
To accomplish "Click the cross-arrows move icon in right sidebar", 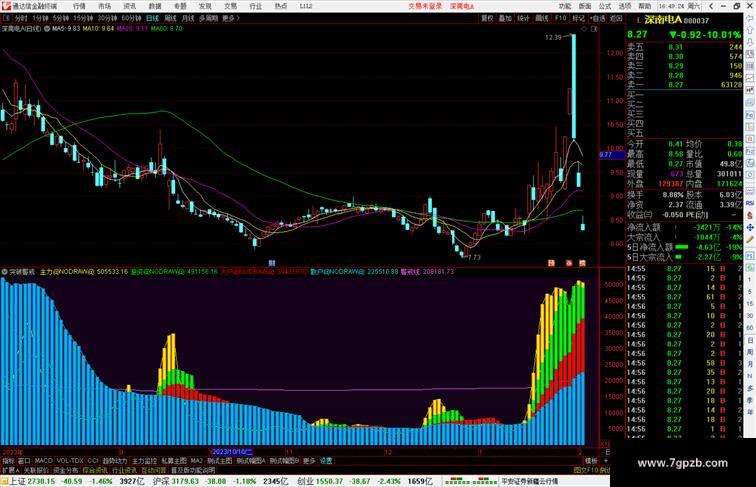I will click(x=750, y=228).
